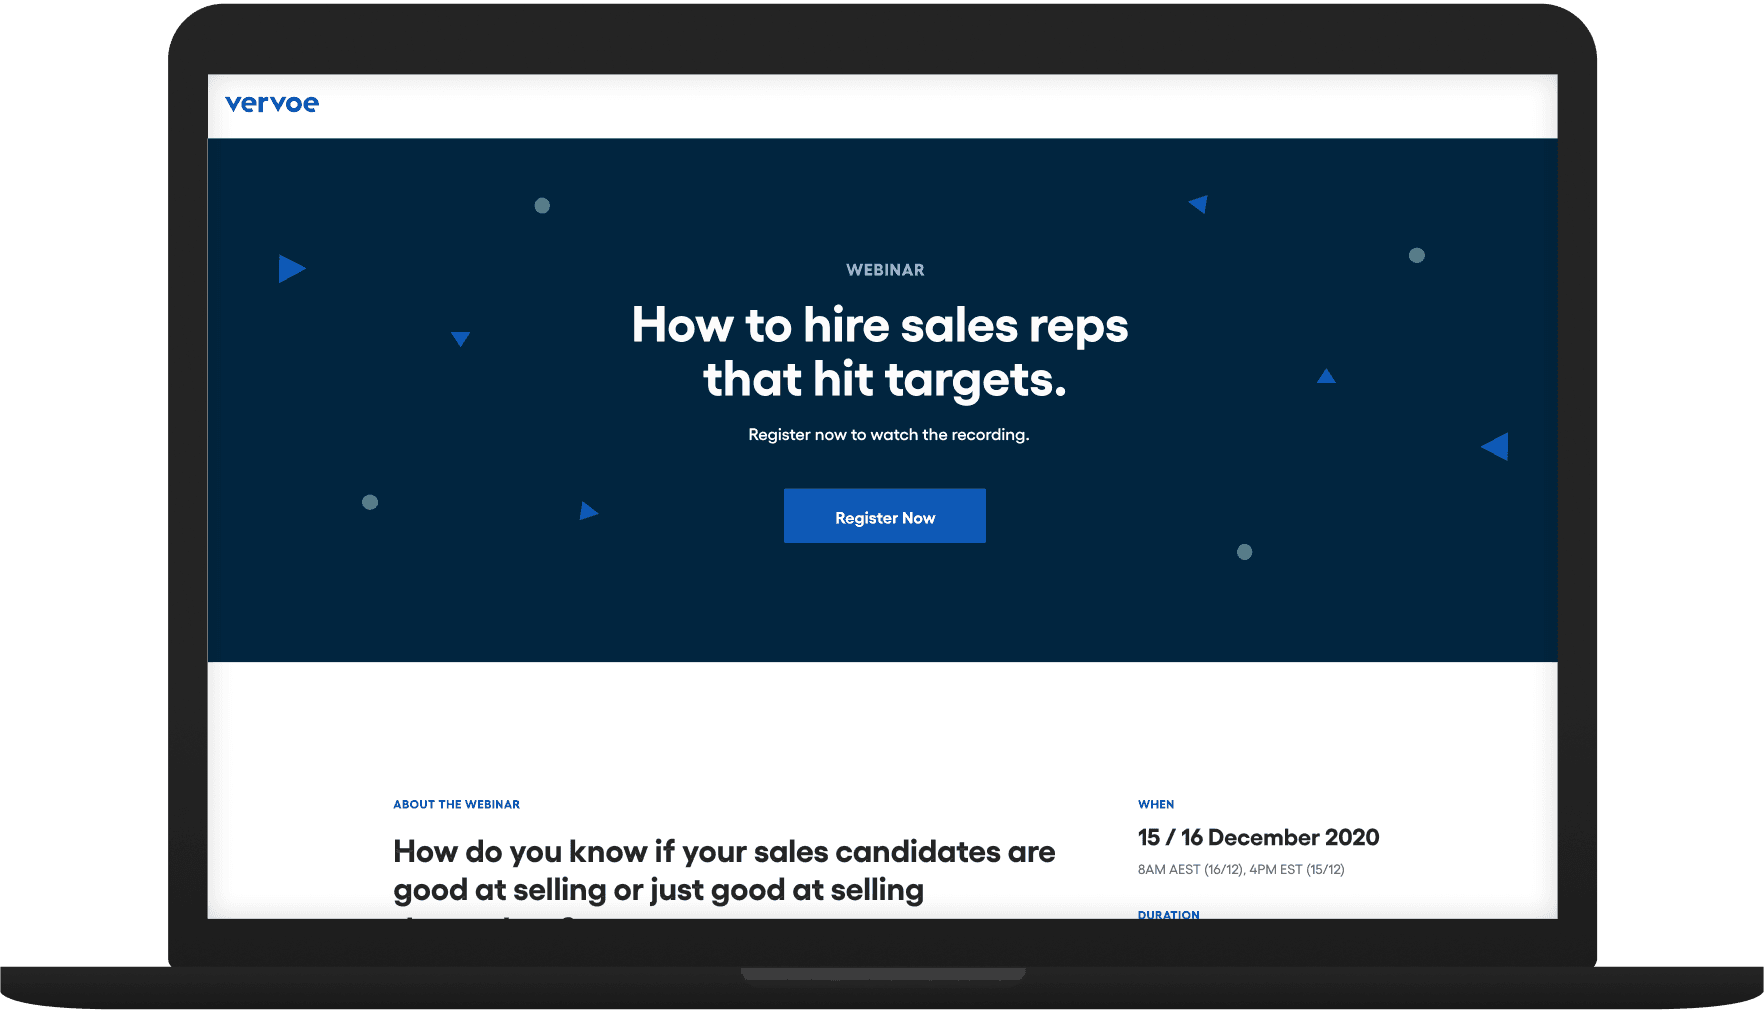Click the WHEN label
This screenshot has width=1764, height=1016.
click(x=1156, y=804)
